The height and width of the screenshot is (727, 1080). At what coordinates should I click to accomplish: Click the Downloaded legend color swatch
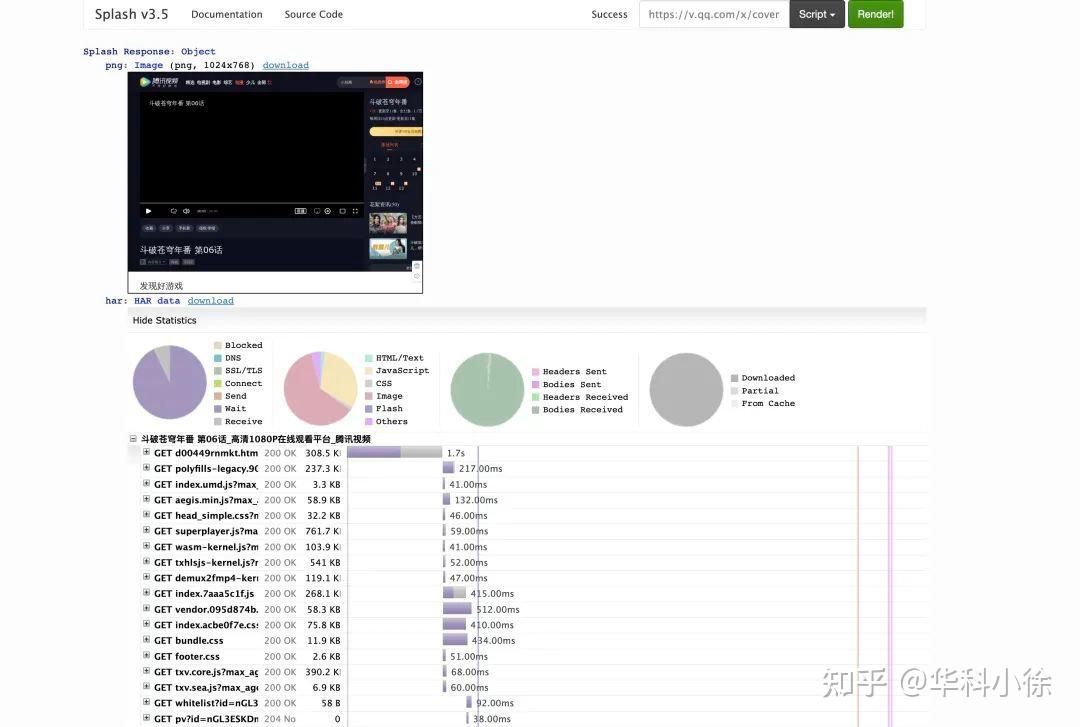(734, 378)
